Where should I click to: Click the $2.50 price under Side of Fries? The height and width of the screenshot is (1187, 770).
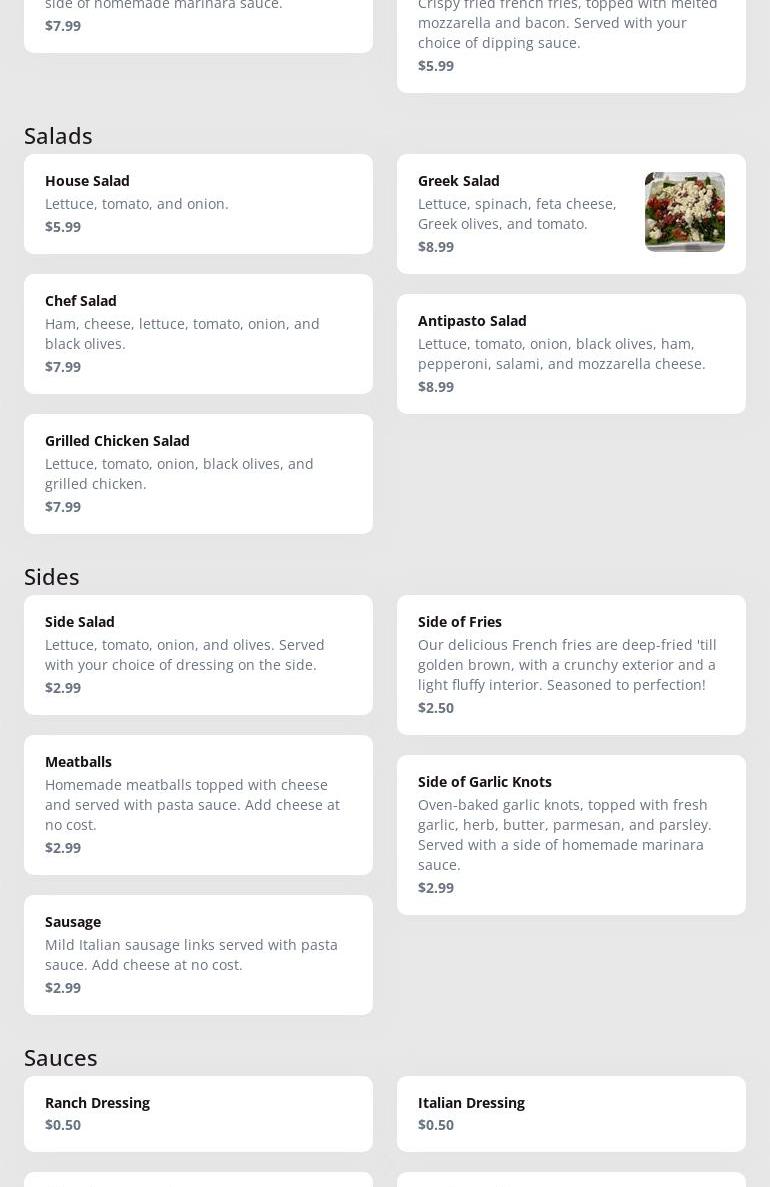point(436,708)
